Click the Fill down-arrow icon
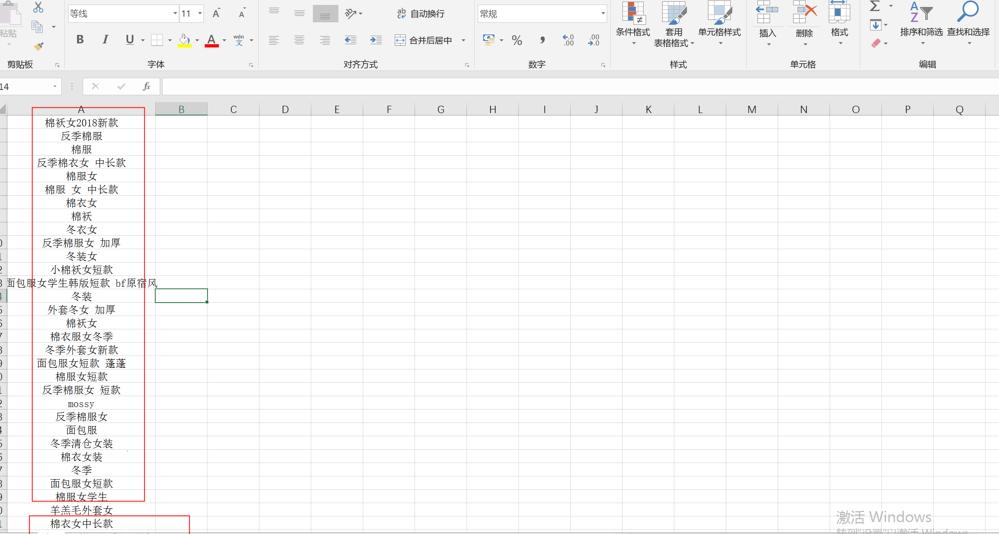The image size is (999, 534). click(x=875, y=25)
